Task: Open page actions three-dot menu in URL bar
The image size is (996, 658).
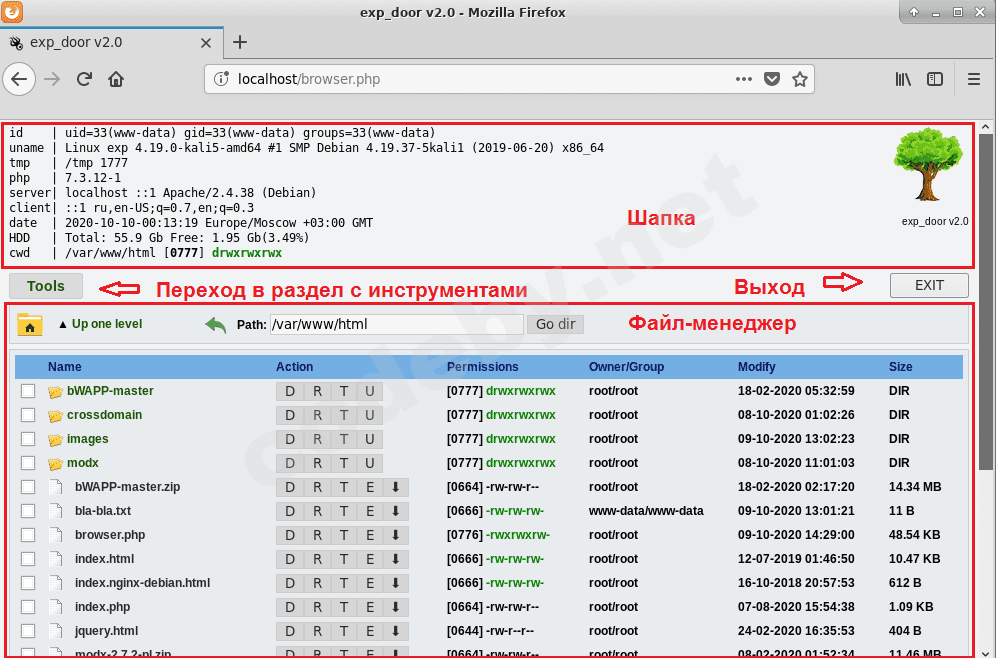Action: click(743, 79)
